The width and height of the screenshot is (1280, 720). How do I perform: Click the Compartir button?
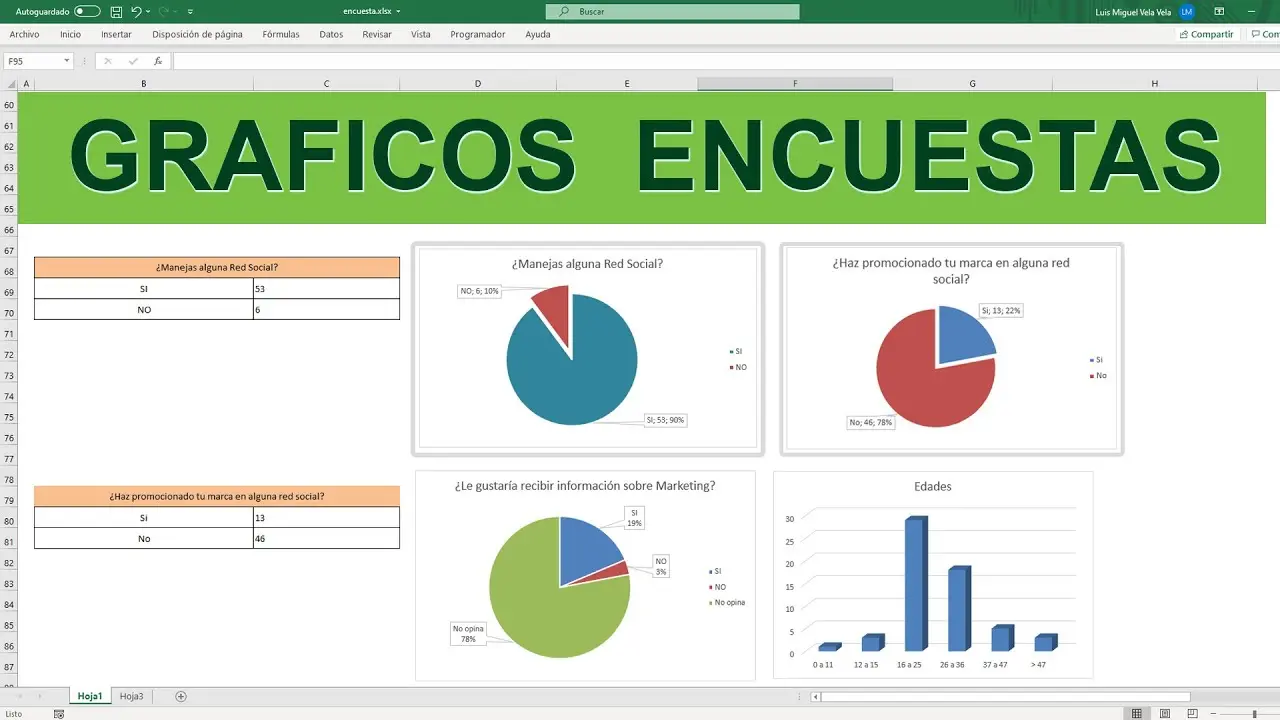1206,34
